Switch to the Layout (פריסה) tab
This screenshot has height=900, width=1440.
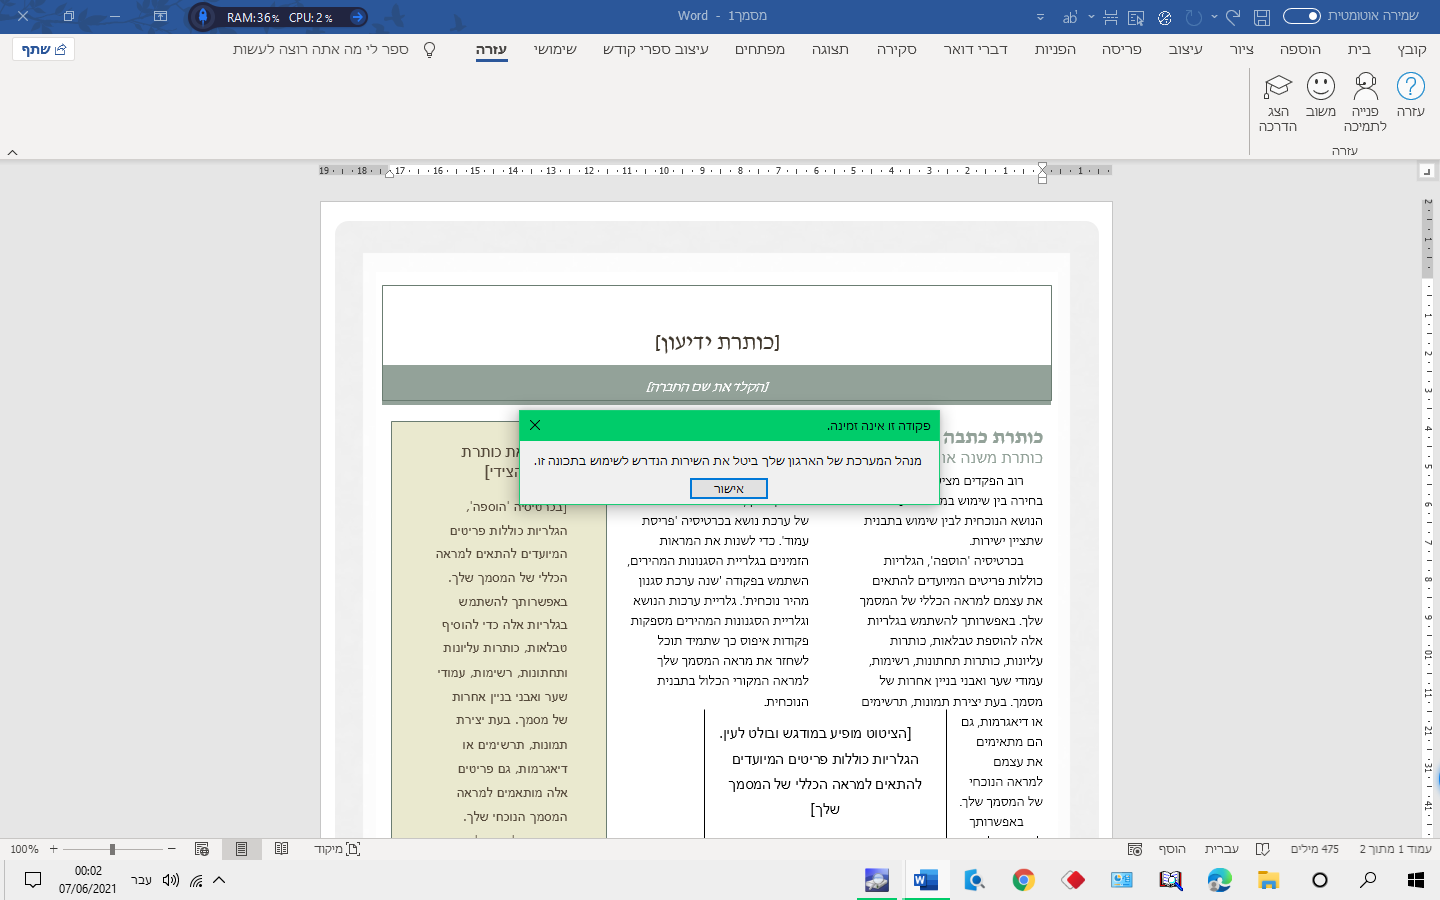1121,49
